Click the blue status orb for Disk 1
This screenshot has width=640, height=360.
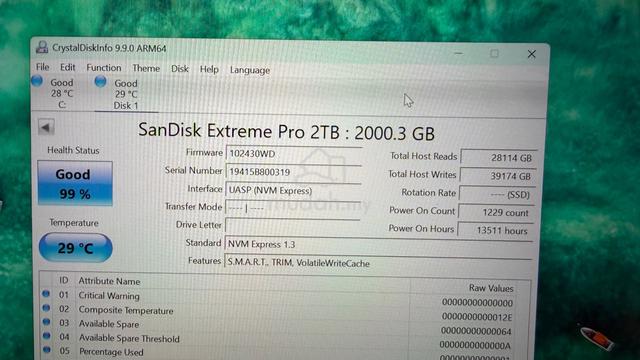[x=100, y=82]
